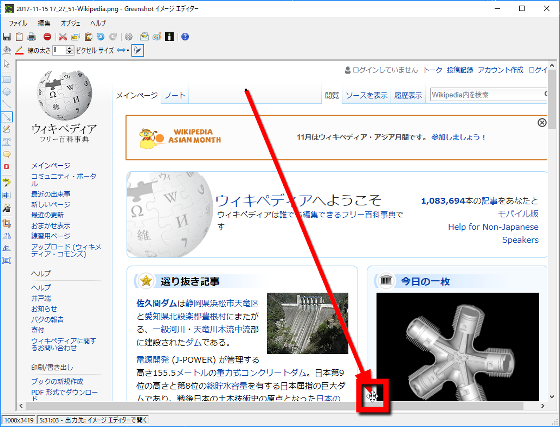This screenshot has width=560, height=427.
Task: Click the vertical scrollbar thumb
Action: [552, 99]
